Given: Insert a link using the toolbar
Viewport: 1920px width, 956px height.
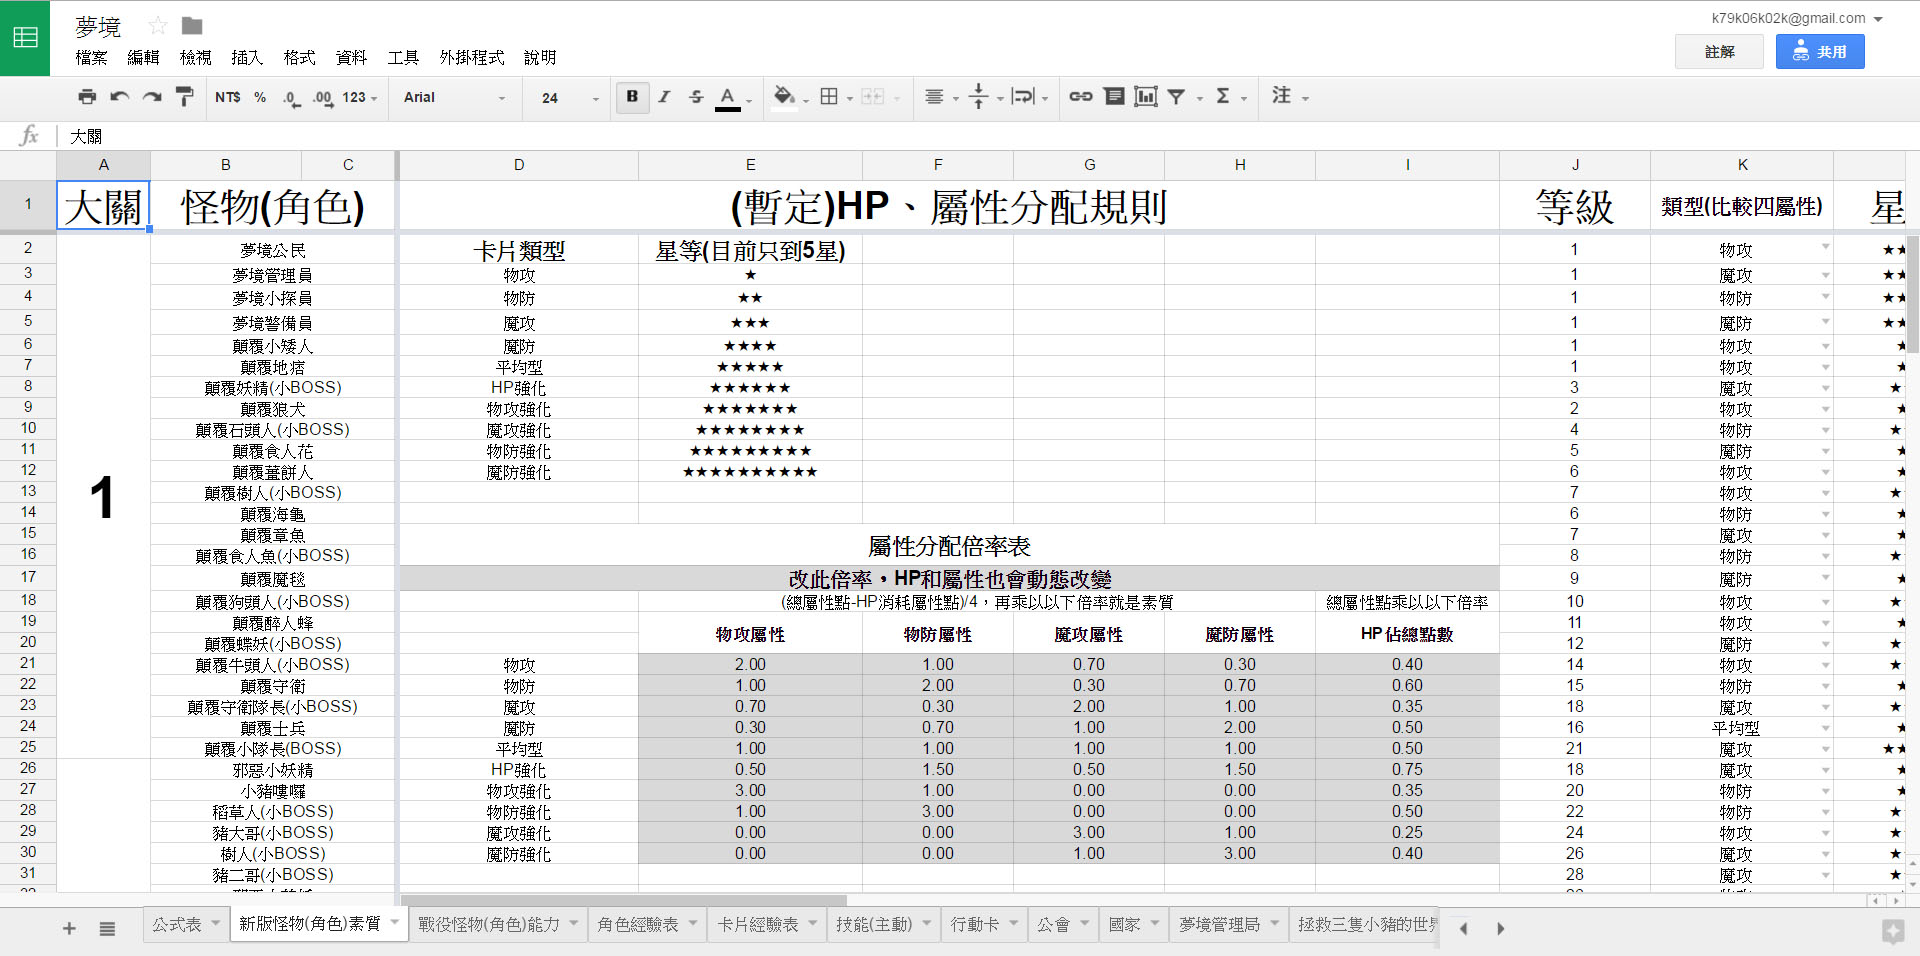Looking at the screenshot, I should click(x=1080, y=97).
